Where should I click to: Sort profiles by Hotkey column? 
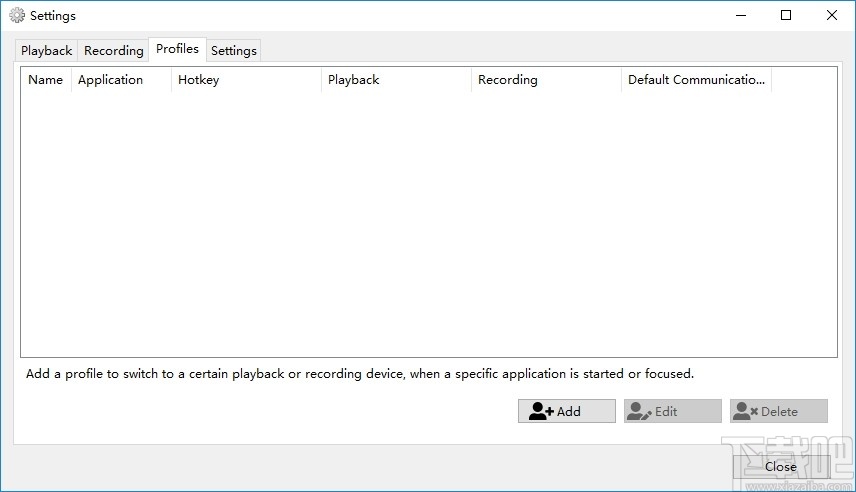(198, 80)
